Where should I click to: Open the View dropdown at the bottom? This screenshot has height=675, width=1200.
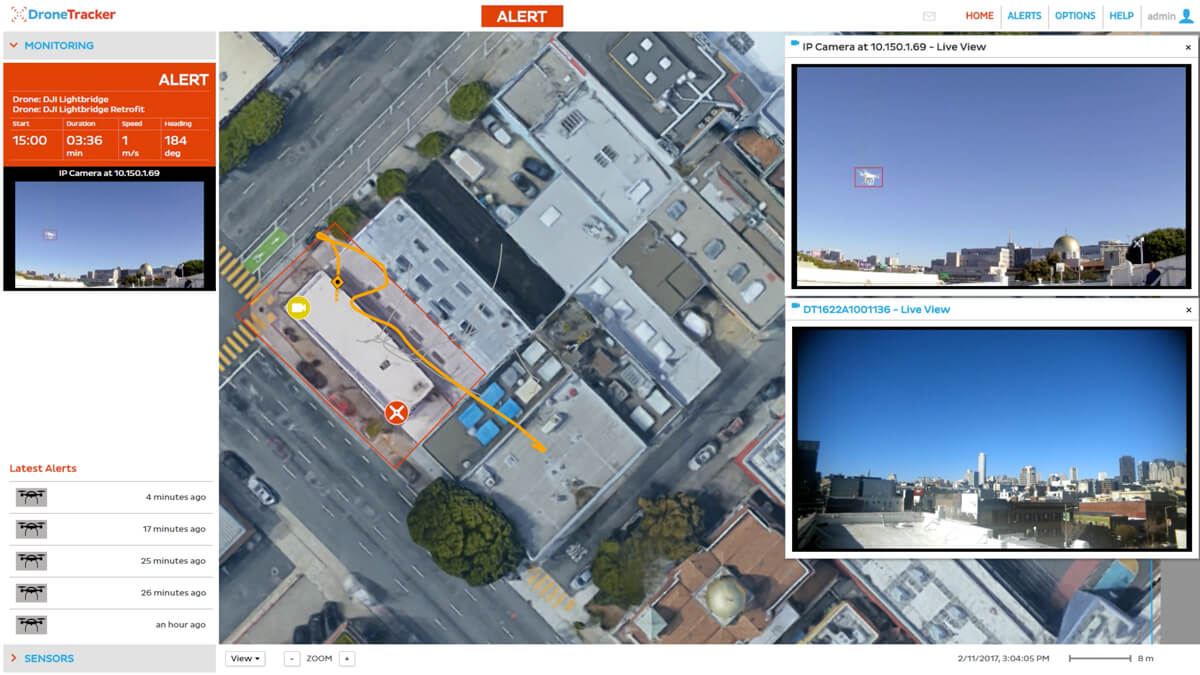click(245, 658)
